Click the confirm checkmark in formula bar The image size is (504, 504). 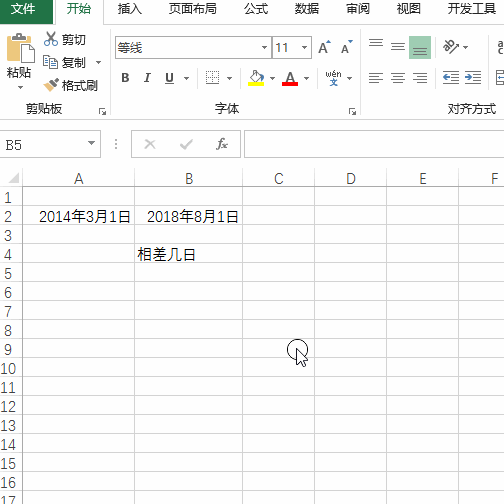pos(186,144)
